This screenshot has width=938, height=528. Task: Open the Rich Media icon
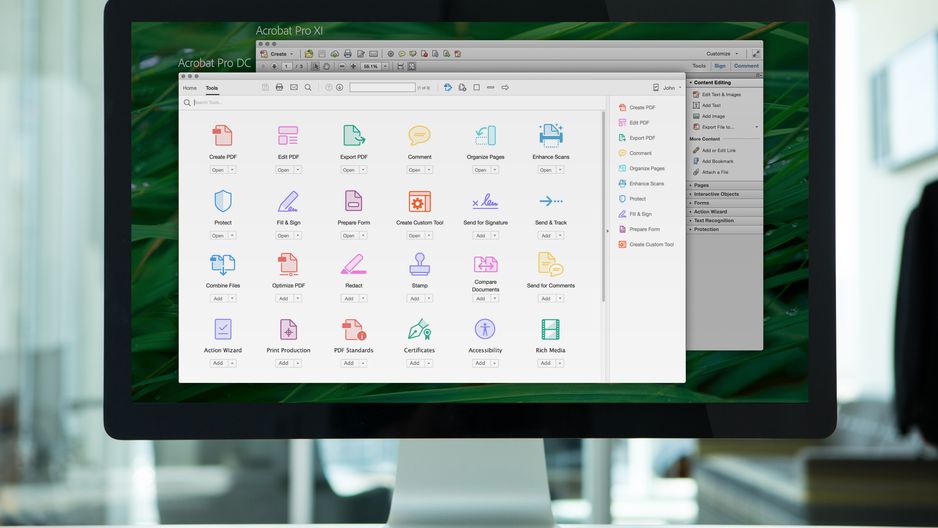[x=550, y=329]
